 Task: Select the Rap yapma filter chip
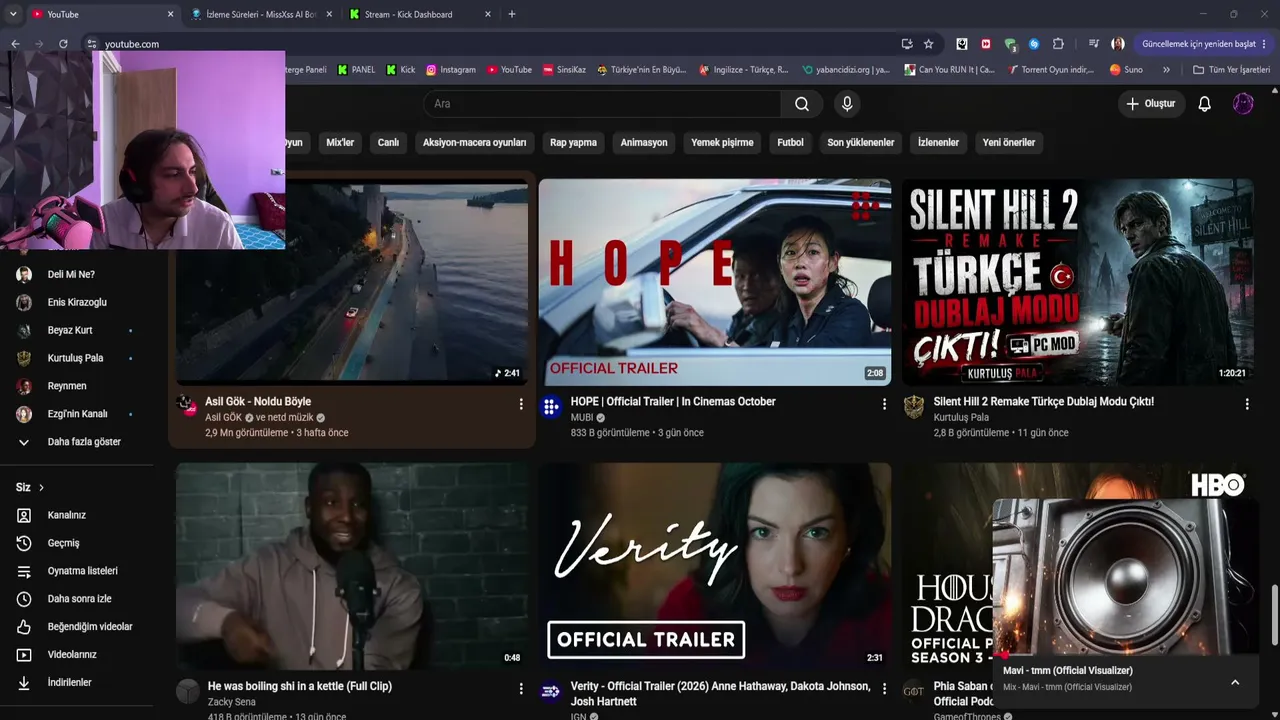573,143
